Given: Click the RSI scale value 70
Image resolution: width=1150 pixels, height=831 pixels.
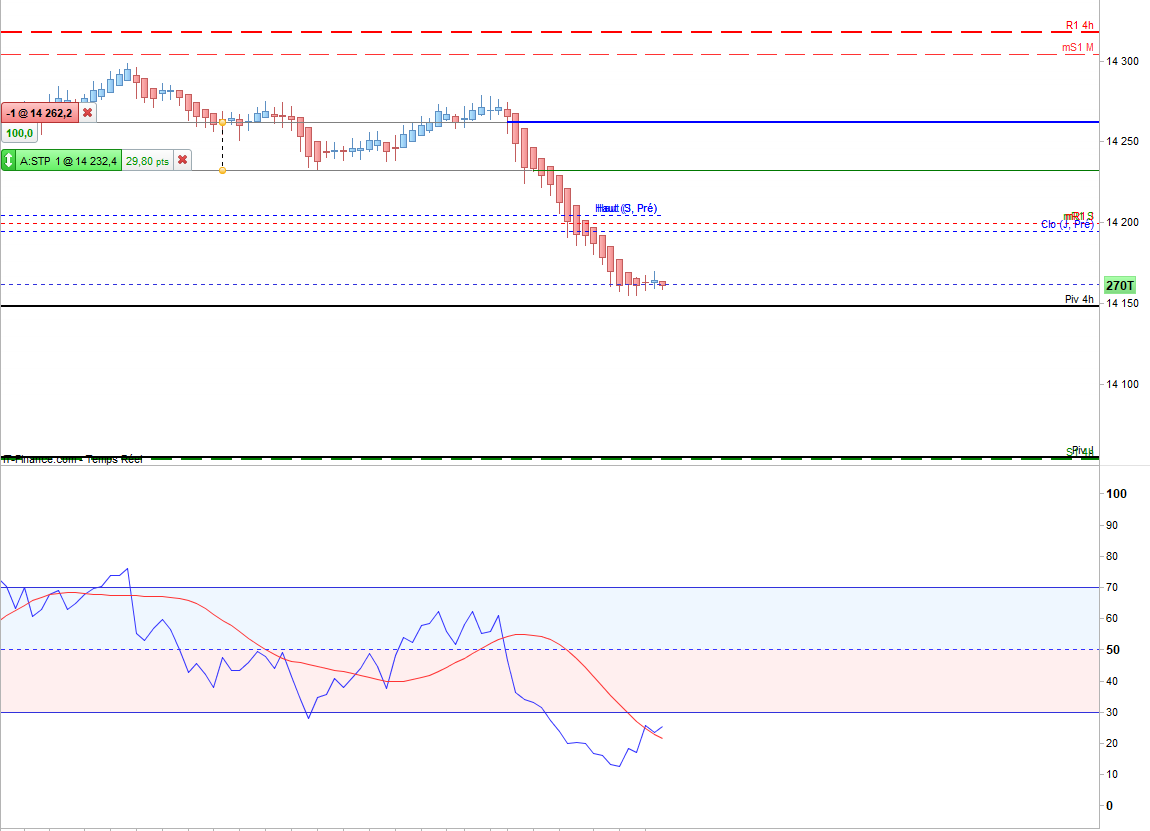Looking at the screenshot, I should pyautogui.click(x=1112, y=587).
